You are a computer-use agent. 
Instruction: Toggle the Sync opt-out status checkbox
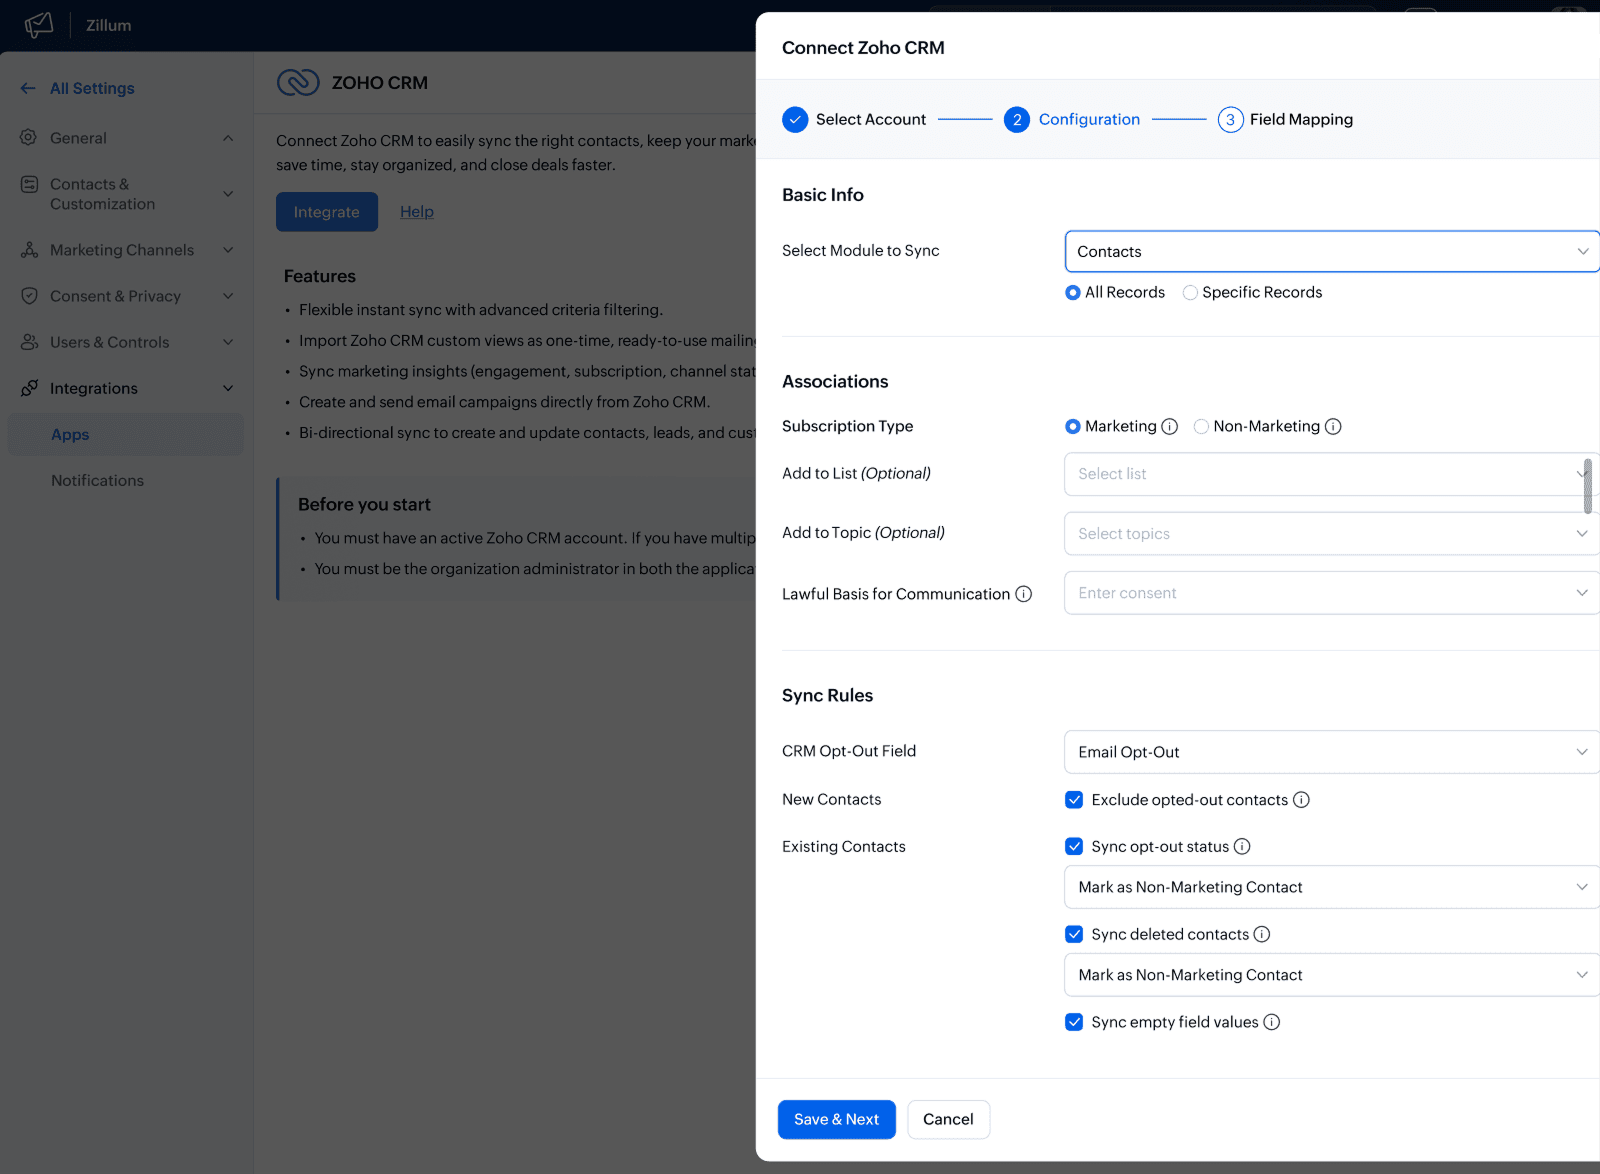tap(1074, 846)
